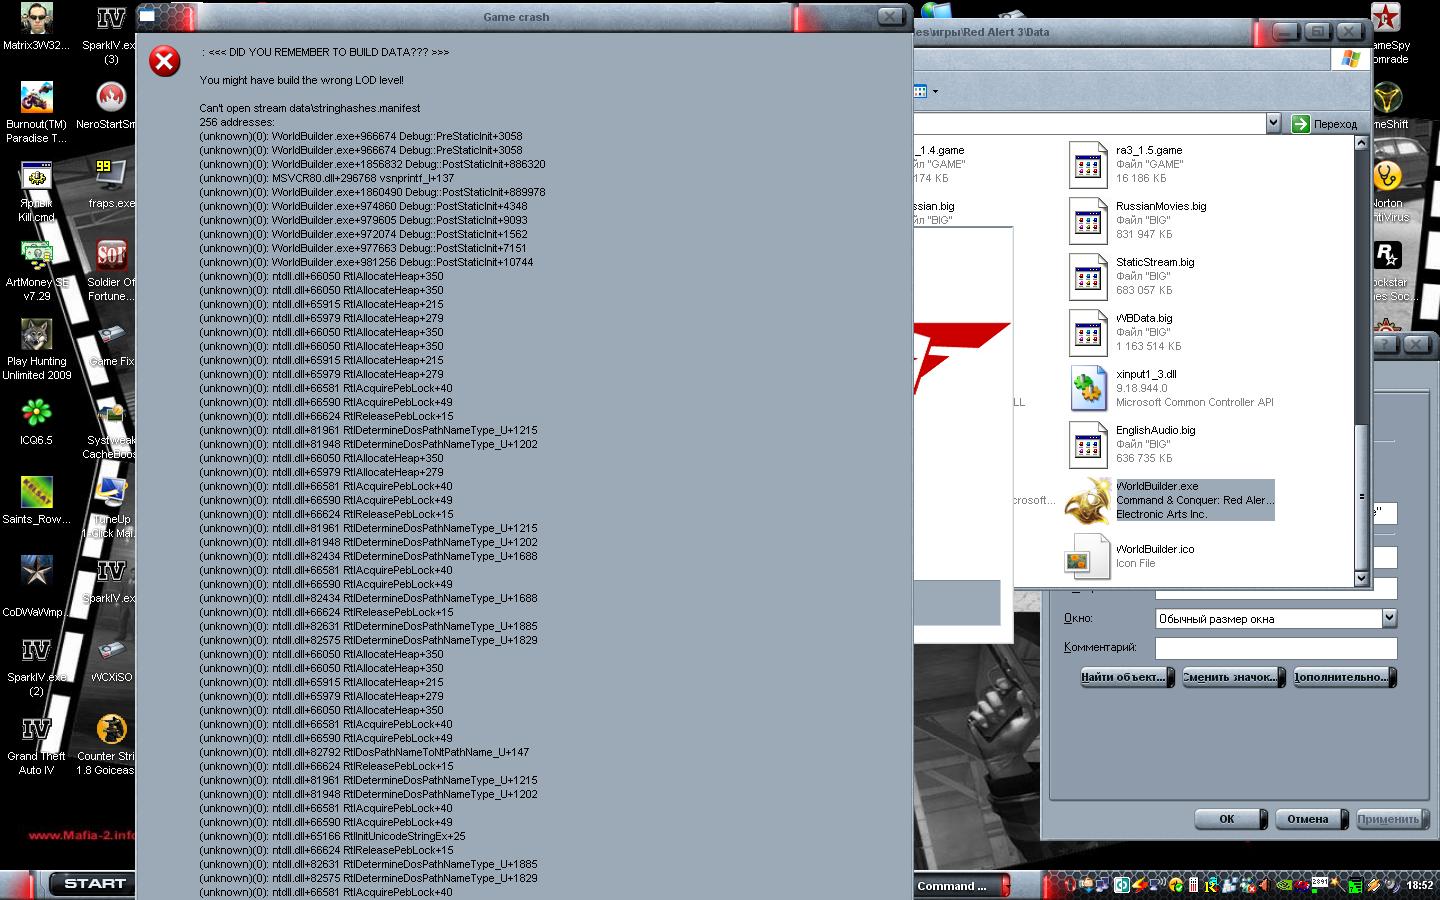Open Play Hunting Unlimited 2009 icon
This screenshot has height=900, width=1440.
(36, 349)
